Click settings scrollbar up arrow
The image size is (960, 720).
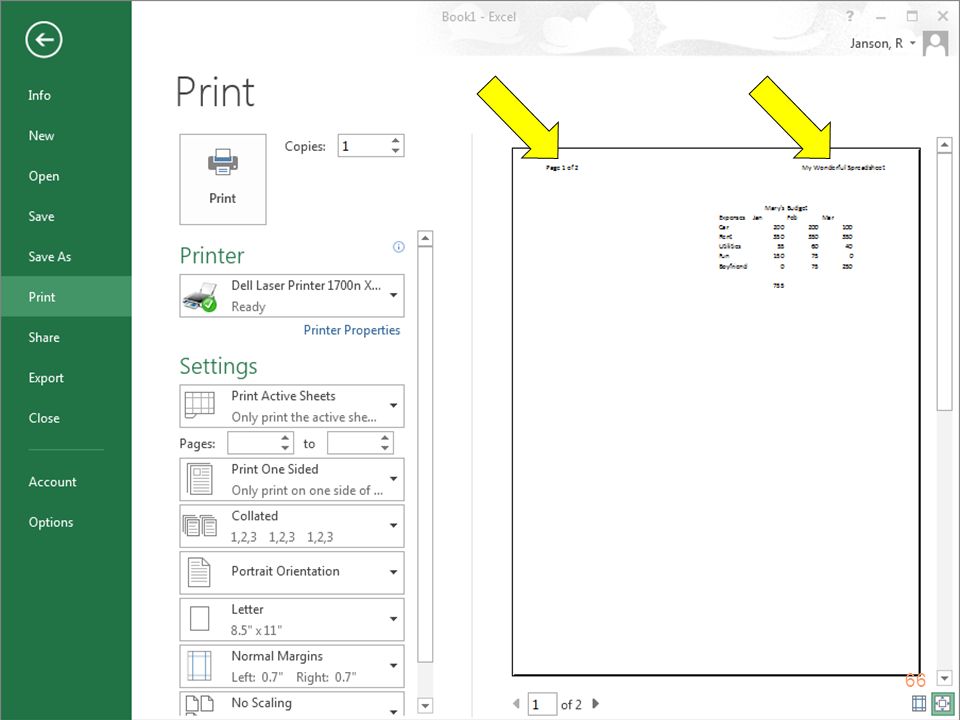(425, 238)
